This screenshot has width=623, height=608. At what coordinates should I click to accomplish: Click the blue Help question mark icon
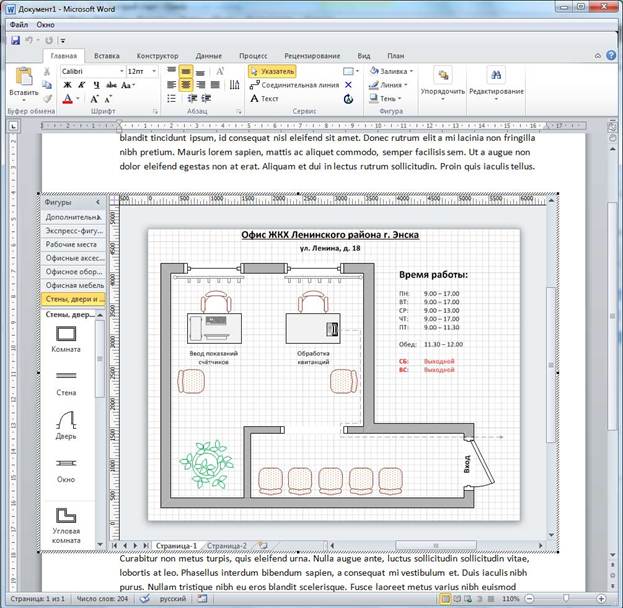[611, 56]
